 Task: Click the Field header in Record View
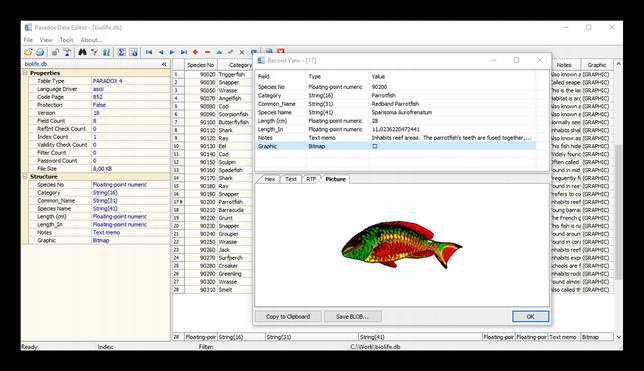click(x=264, y=76)
